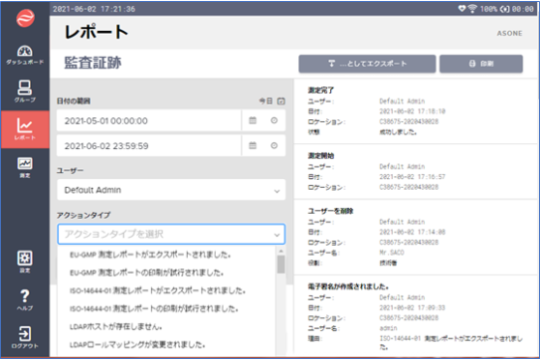
Task: Click Logout (ログアウト) in sidebar
Action: [x=25, y=338]
